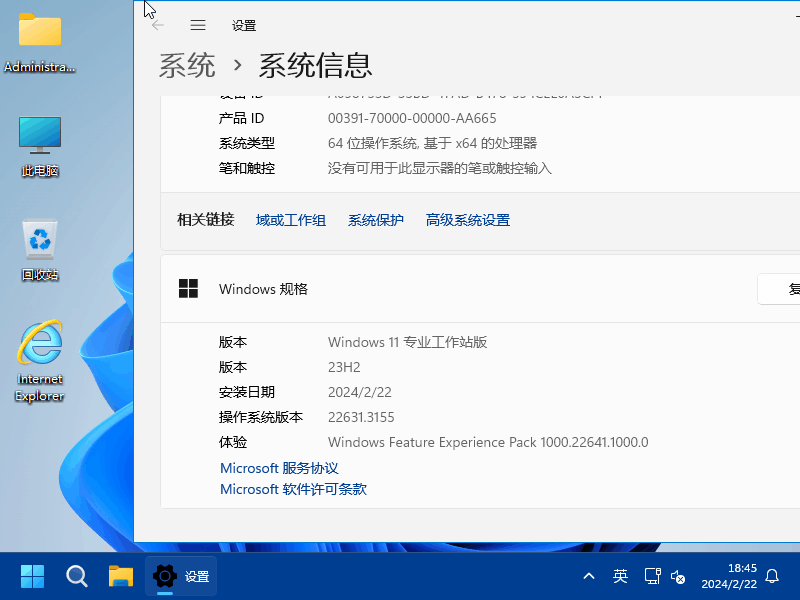Click the 体验 label

[233, 442]
